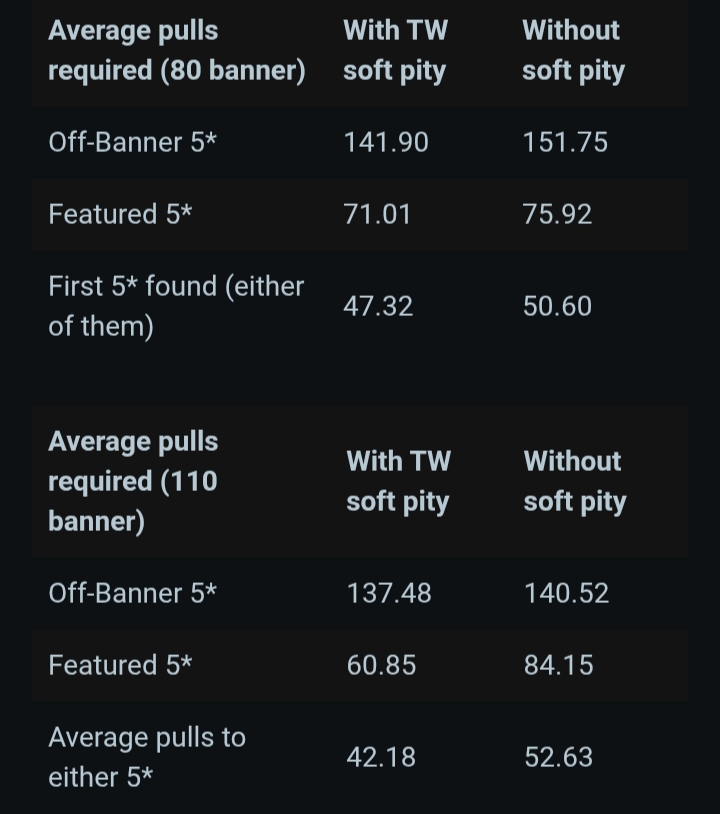Viewport: 720px width, 814px height.
Task: Select the 50.60 value cell
Action: coord(557,306)
